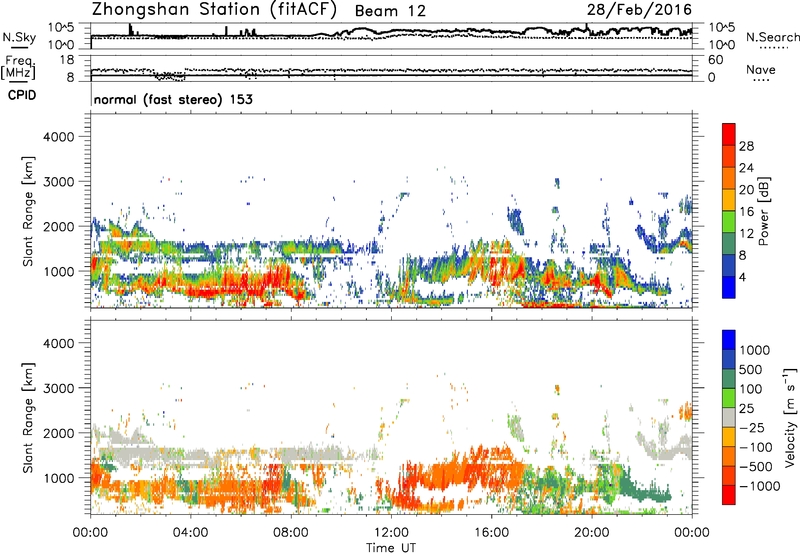Image resolution: width=800 pixels, height=554 pixels.
Task: Click the '16:00' time tick label
Action: click(491, 533)
